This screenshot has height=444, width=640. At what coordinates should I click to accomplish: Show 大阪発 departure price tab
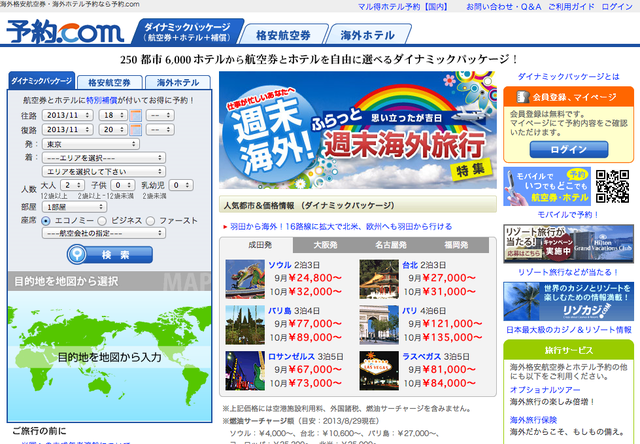coord(325,245)
